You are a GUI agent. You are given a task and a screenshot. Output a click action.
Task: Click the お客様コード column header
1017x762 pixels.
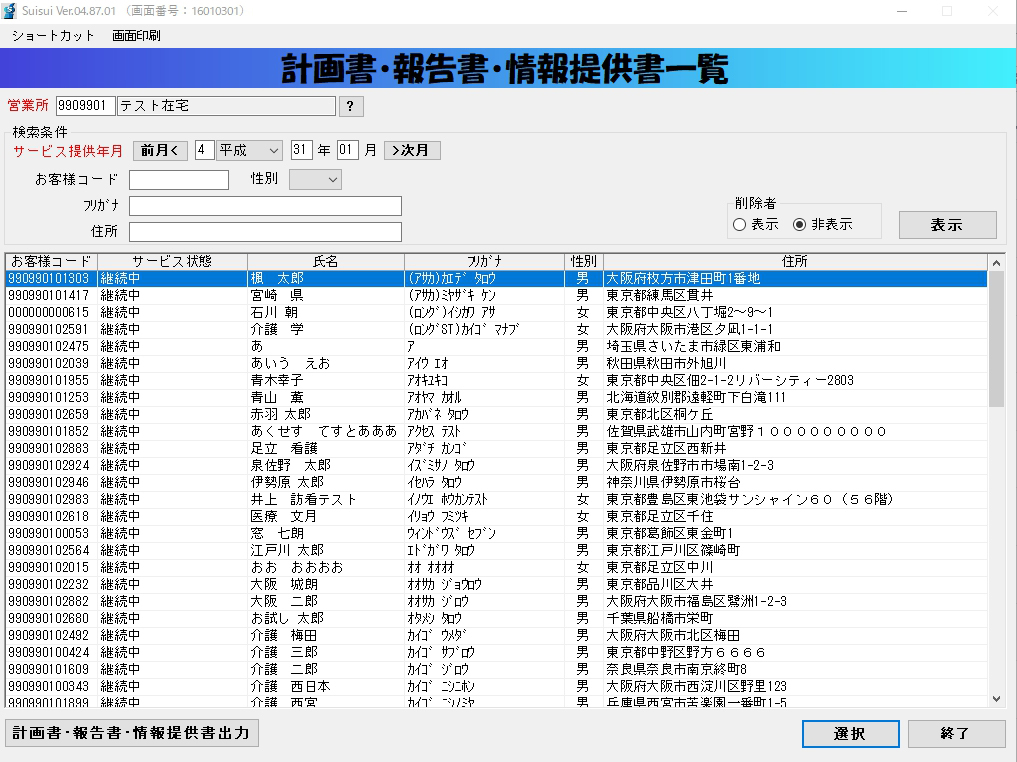[51, 261]
